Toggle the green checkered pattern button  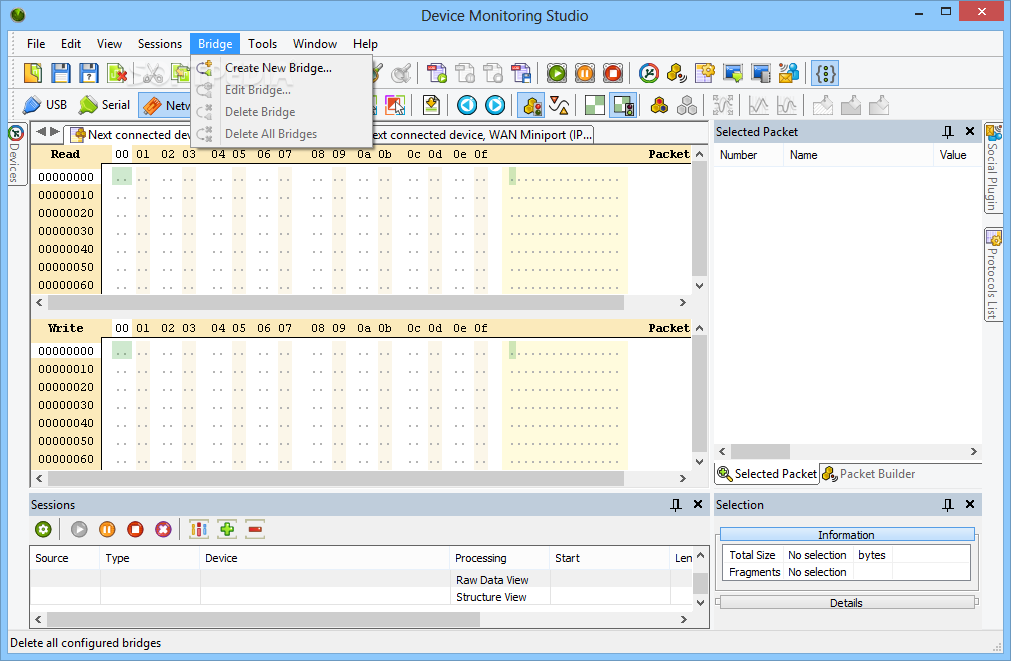tap(594, 104)
